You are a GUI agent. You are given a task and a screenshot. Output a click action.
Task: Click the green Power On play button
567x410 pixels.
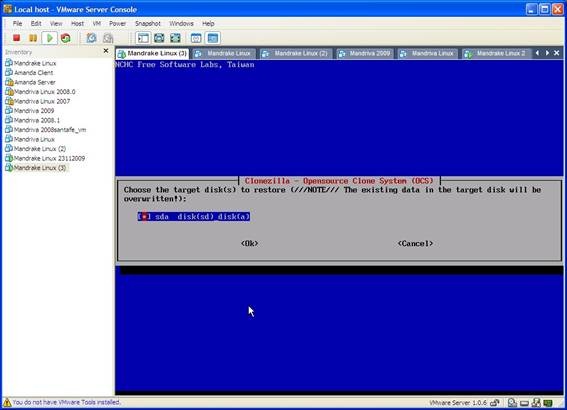[50, 38]
